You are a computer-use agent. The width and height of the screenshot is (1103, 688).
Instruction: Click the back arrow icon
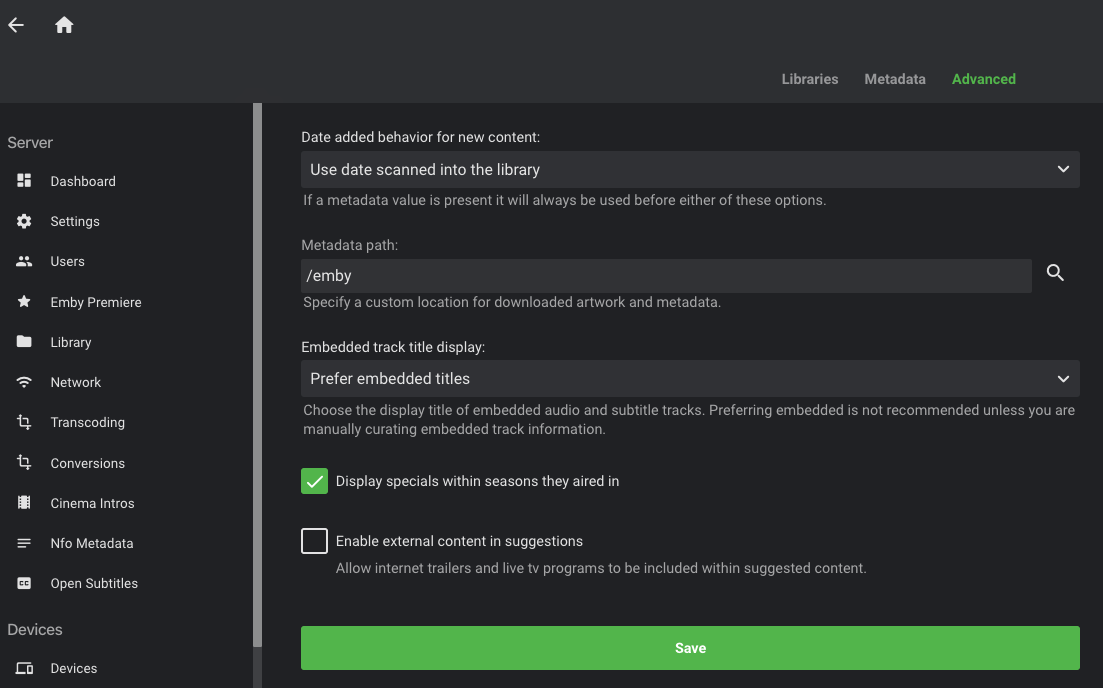[x=16, y=25]
